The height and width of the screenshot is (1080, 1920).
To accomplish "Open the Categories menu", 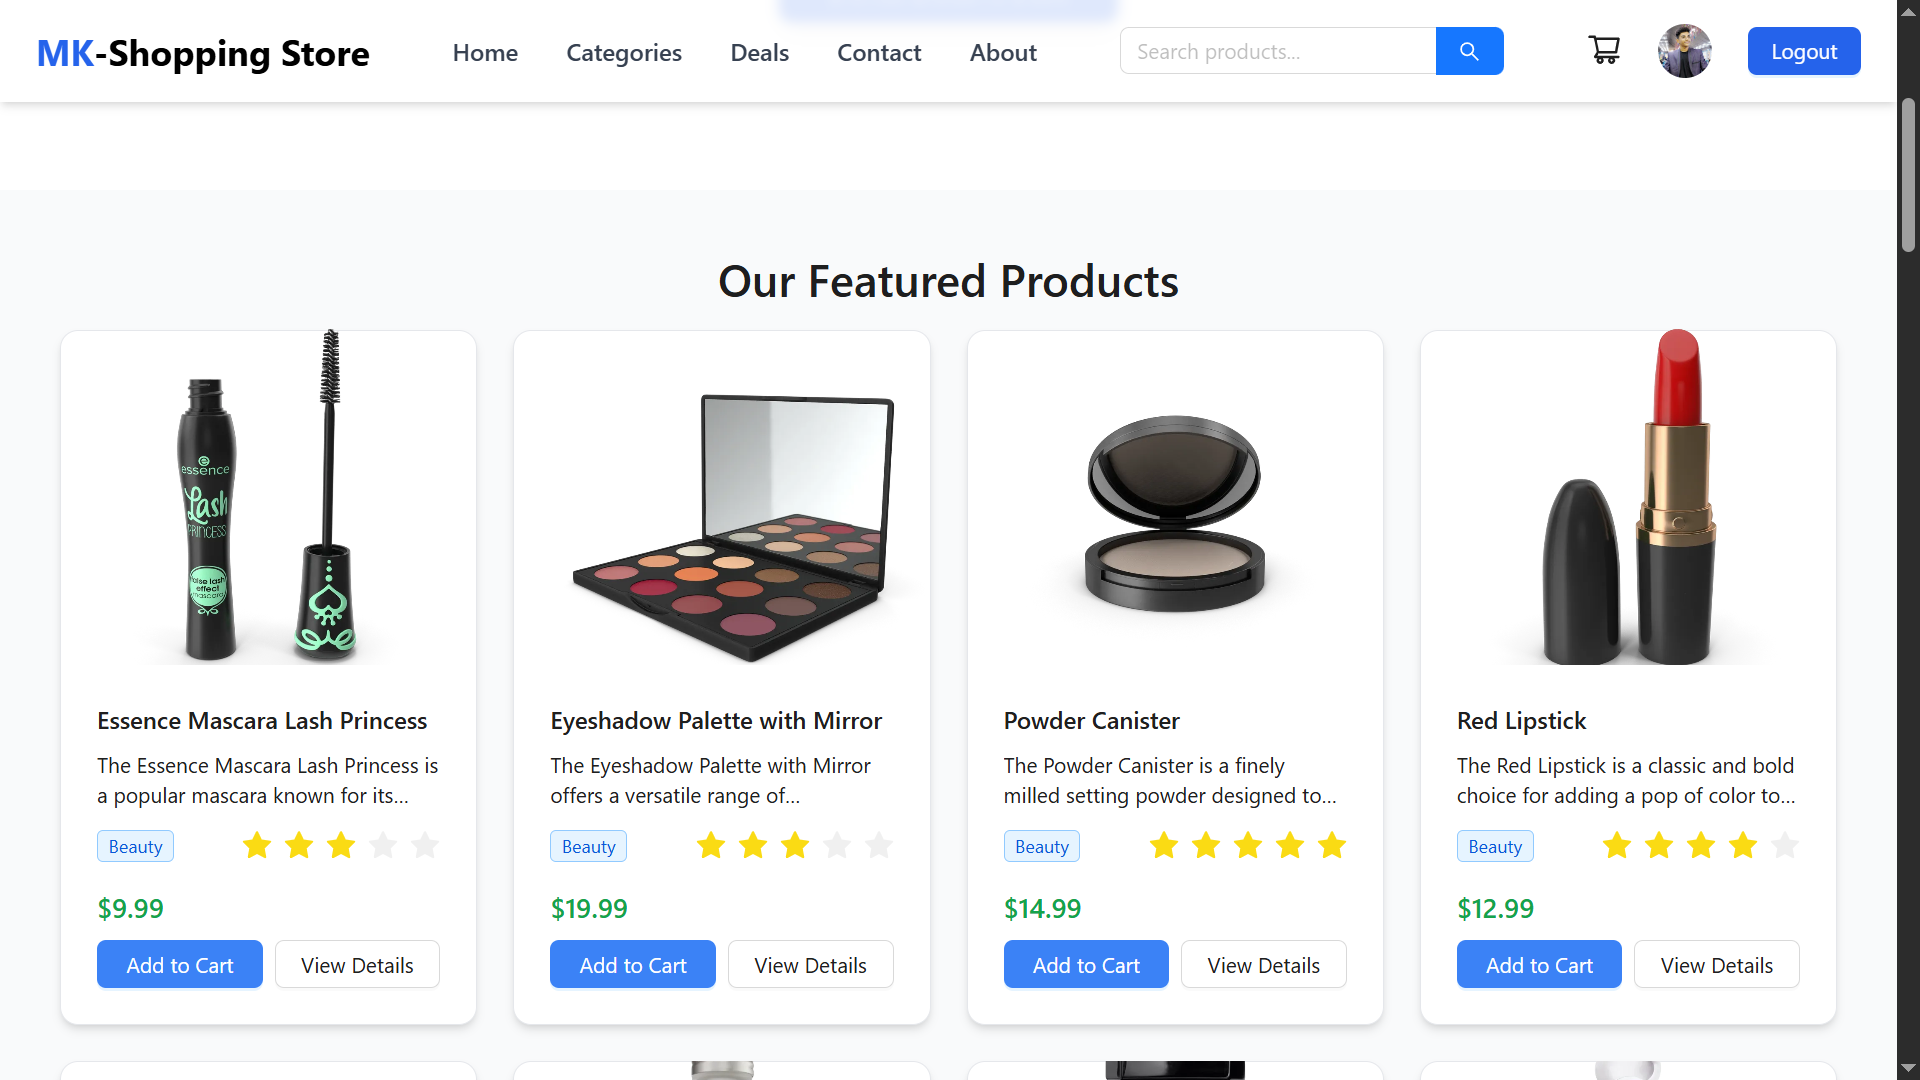I will coord(624,53).
